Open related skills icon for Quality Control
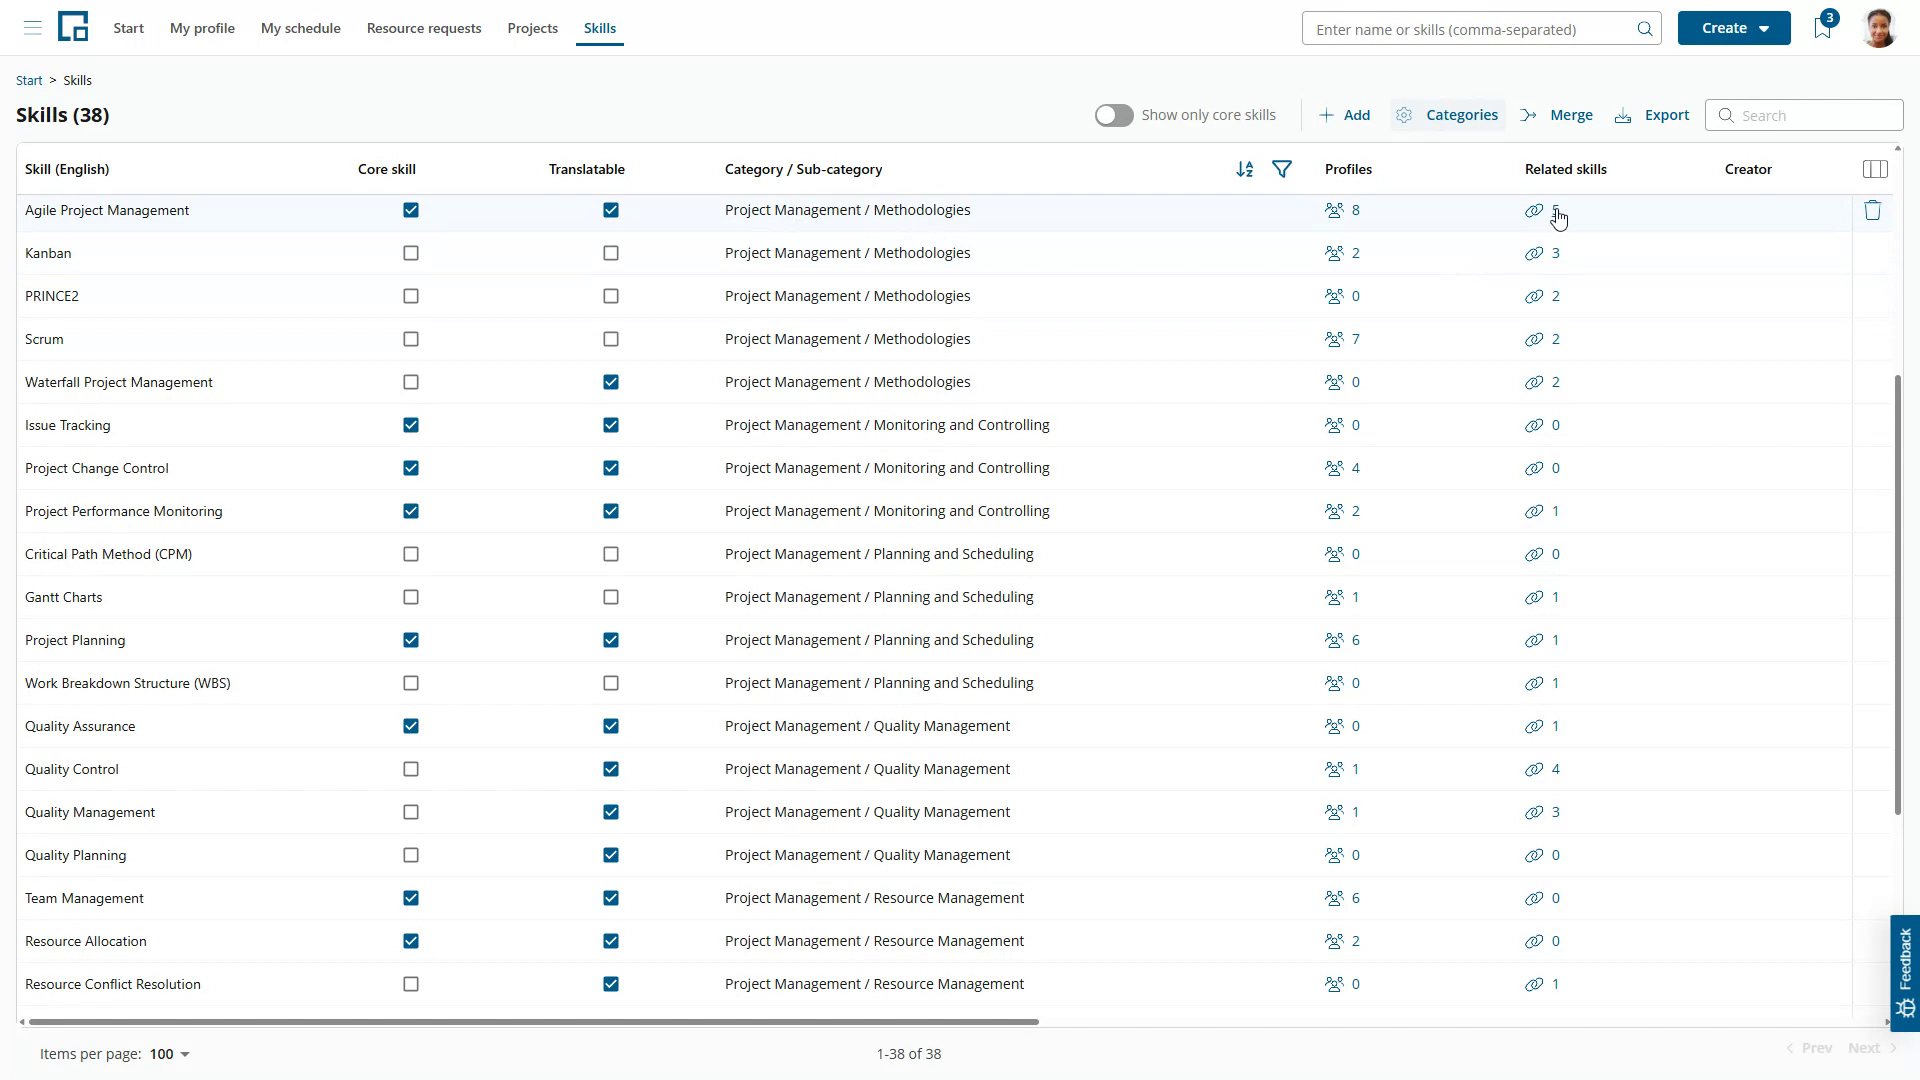This screenshot has height=1080, width=1920. click(1534, 769)
